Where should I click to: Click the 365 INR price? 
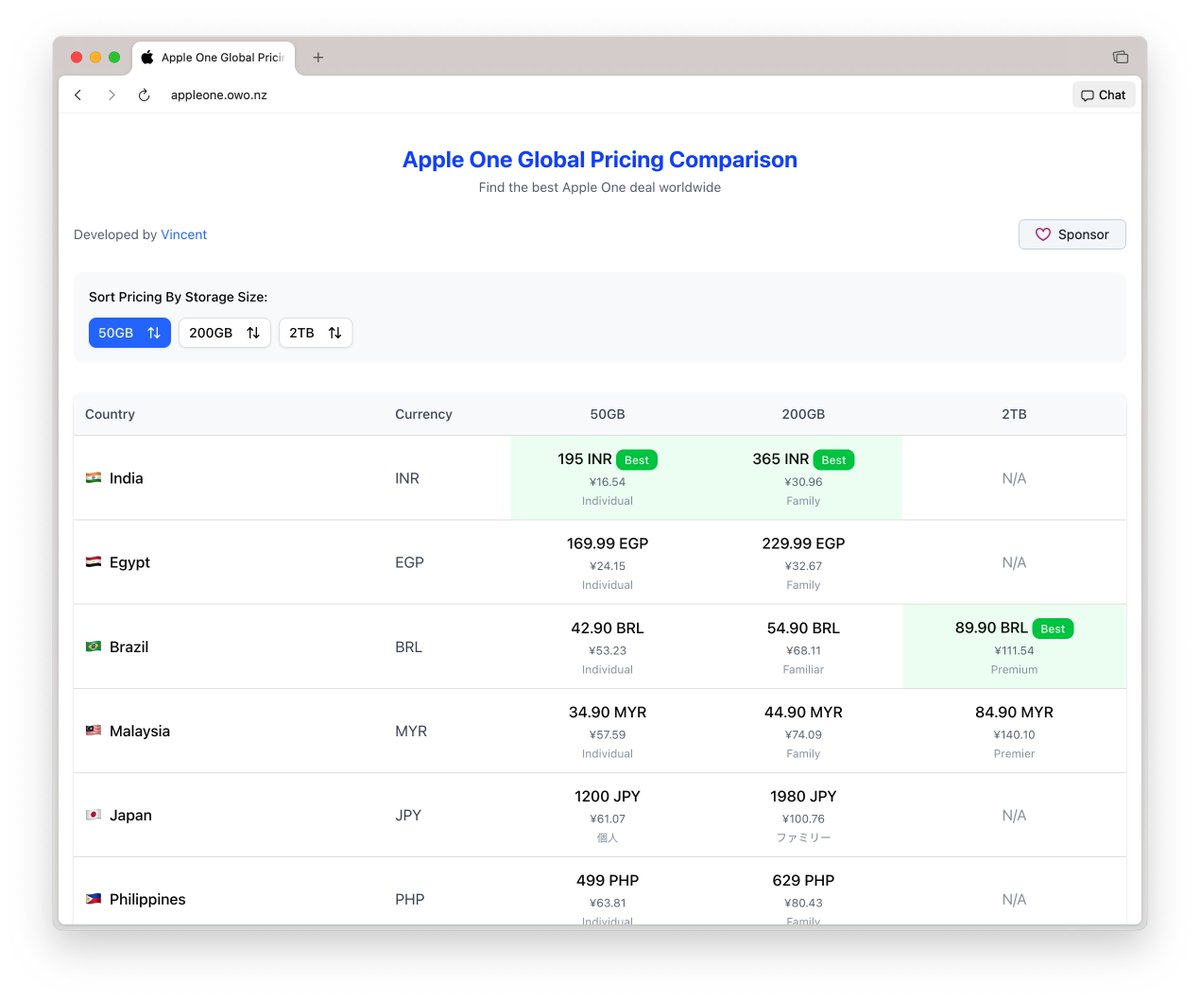781,459
